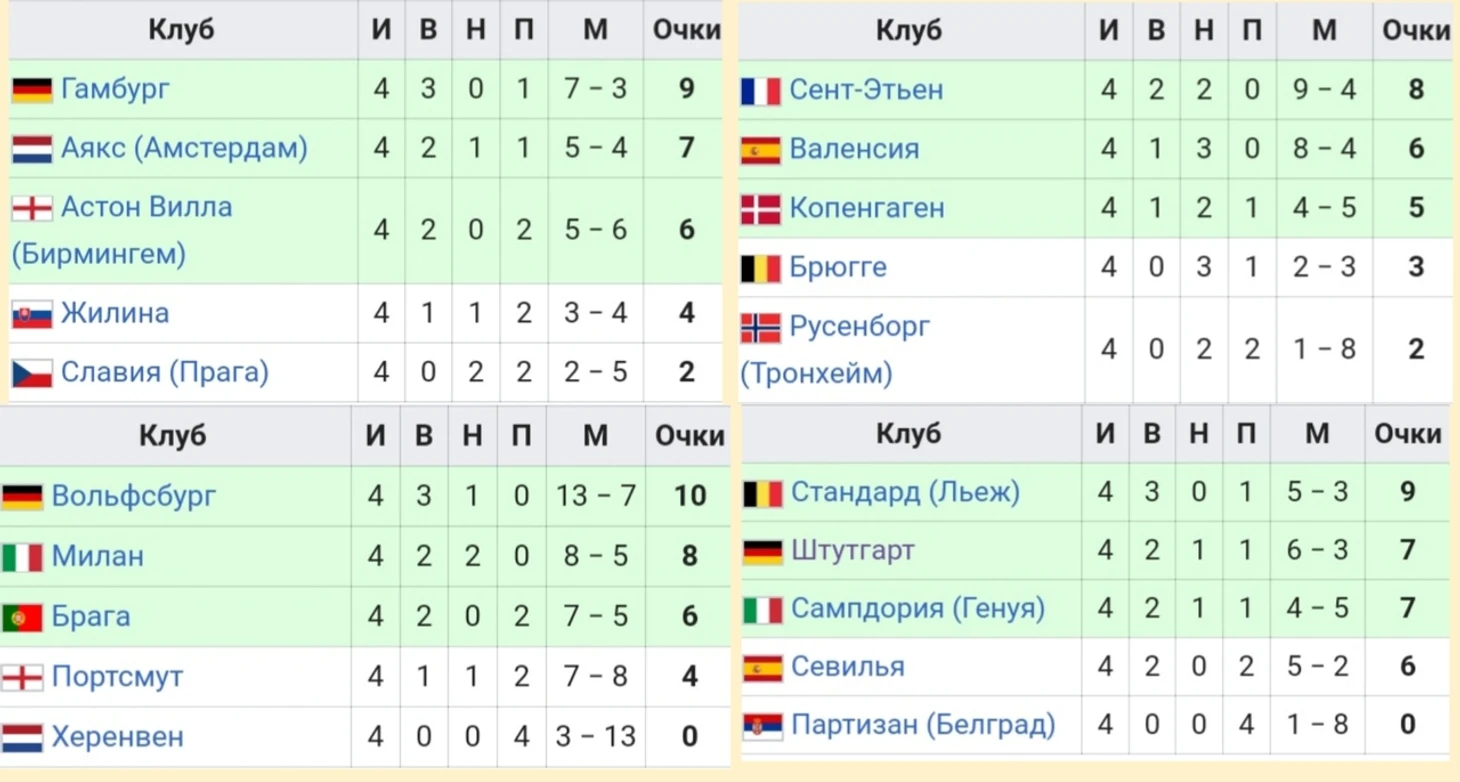Click the Штутгарт club link
The width and height of the screenshot is (1460, 782).
pos(852,550)
